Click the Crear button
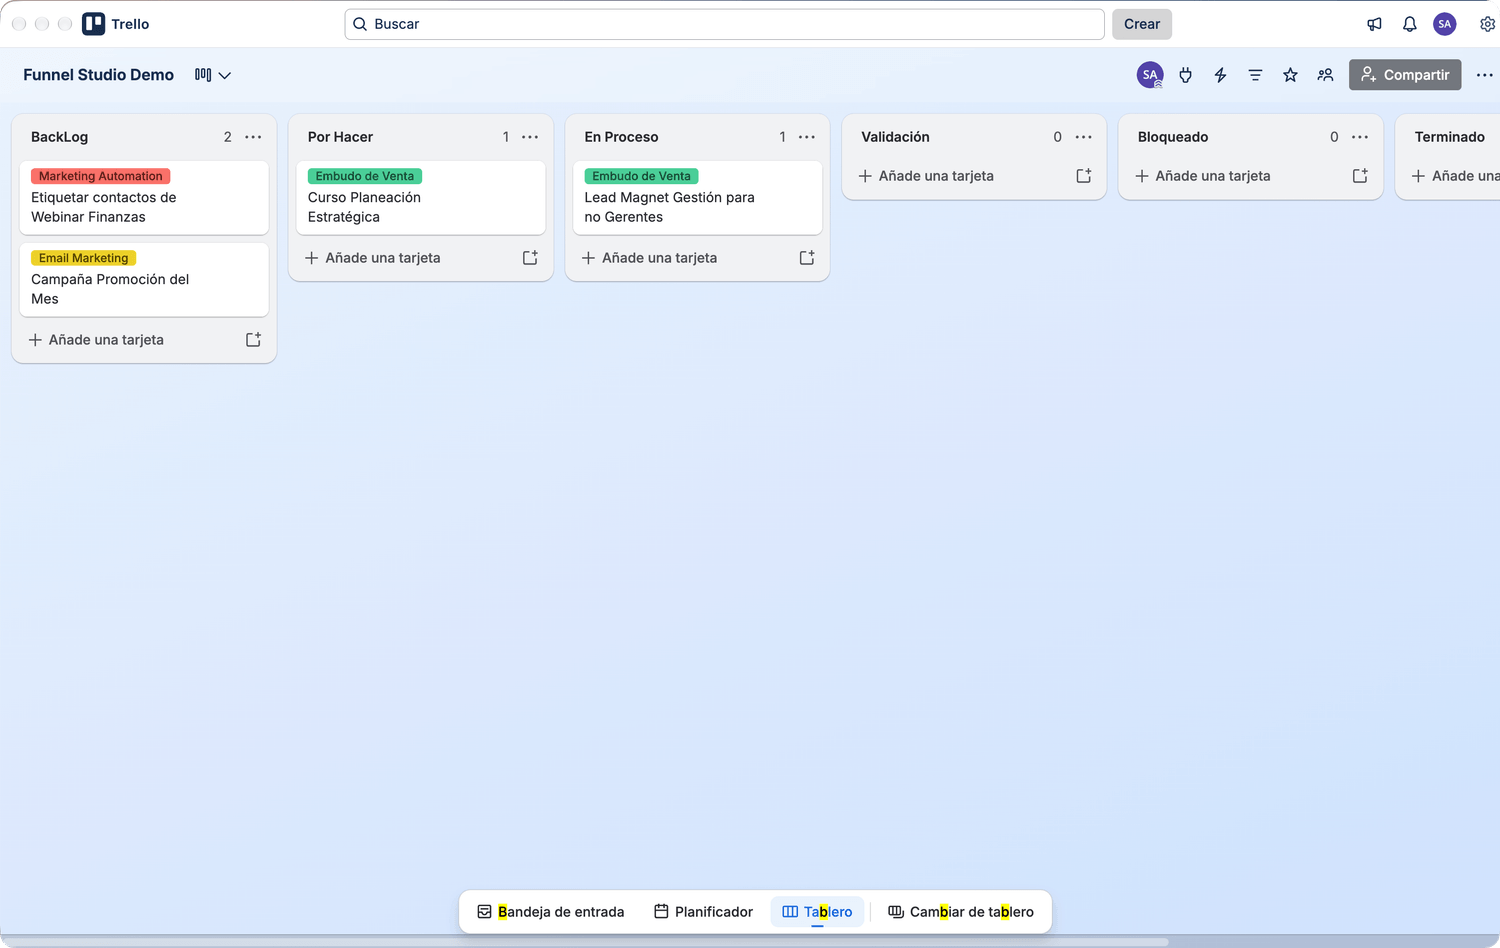Image resolution: width=1500 pixels, height=948 pixels. tap(1142, 24)
